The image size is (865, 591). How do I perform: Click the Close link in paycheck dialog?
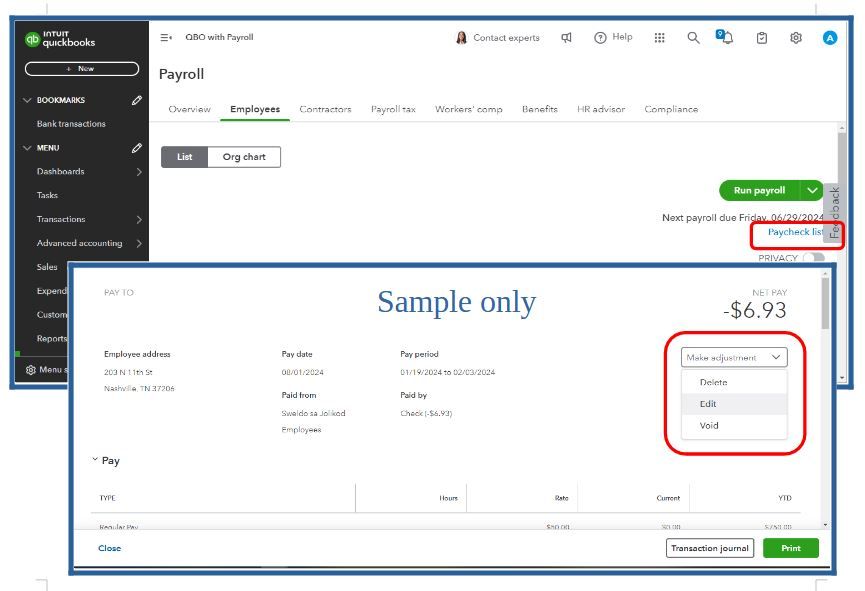[x=109, y=548]
